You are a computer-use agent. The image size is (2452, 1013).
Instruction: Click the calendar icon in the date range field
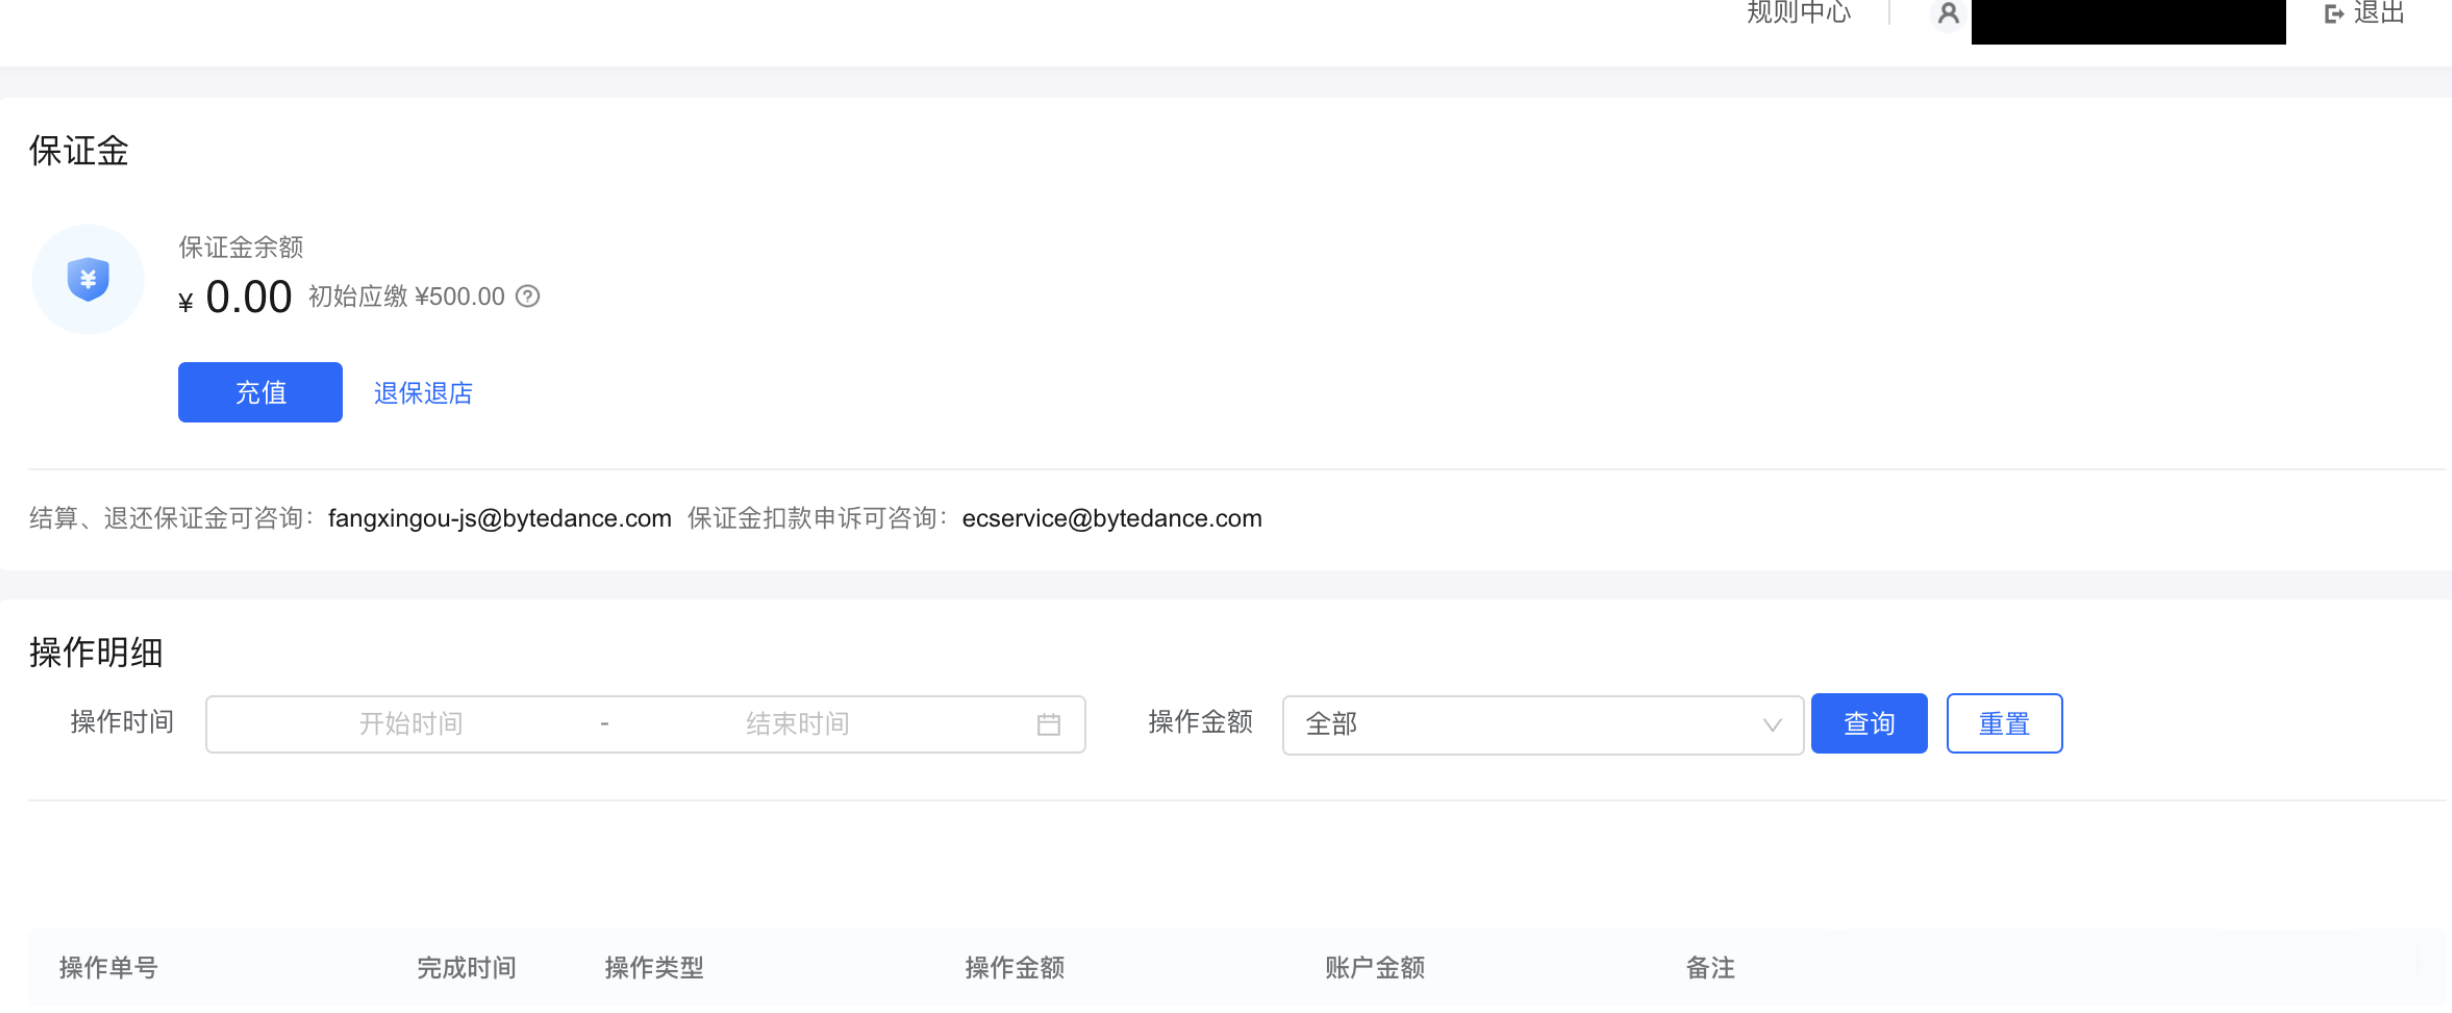tap(1048, 723)
